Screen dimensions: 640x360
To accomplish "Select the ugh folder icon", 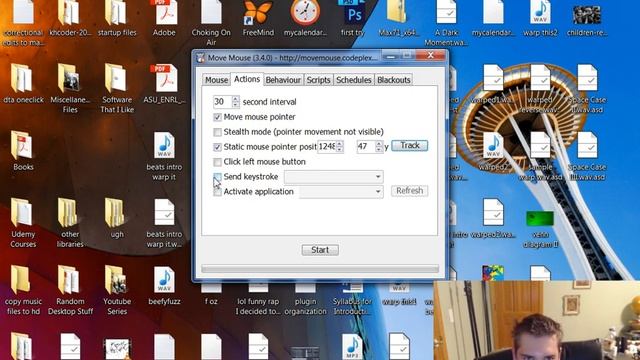I will pos(117,218).
